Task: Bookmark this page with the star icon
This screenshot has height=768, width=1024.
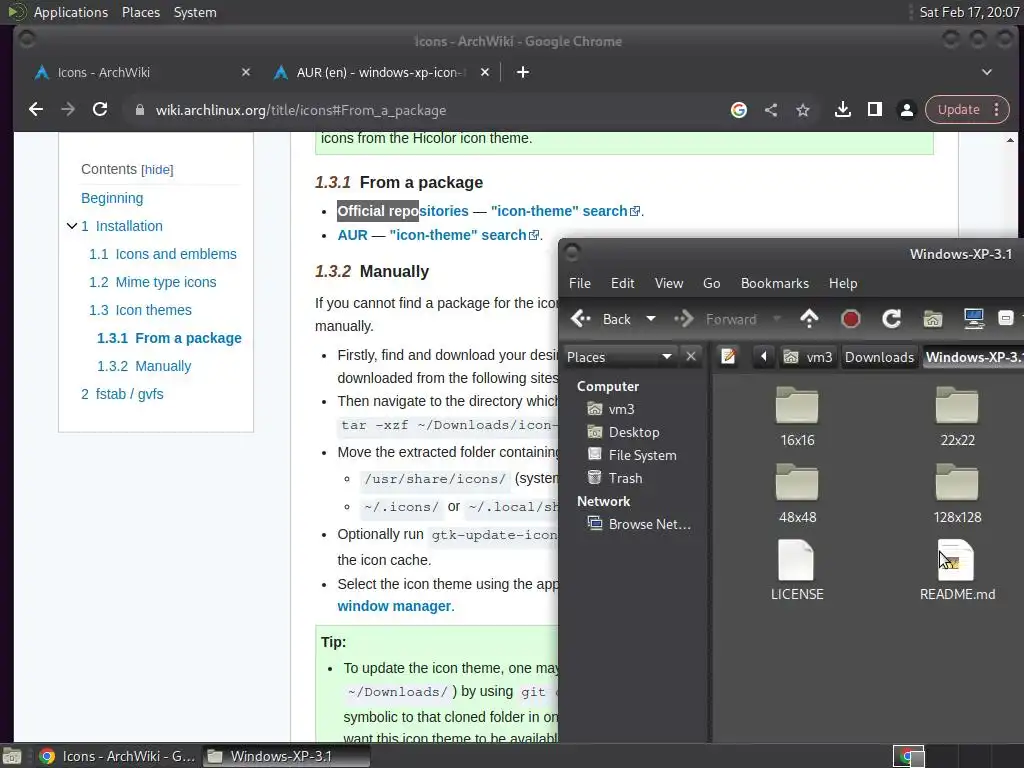Action: click(803, 110)
